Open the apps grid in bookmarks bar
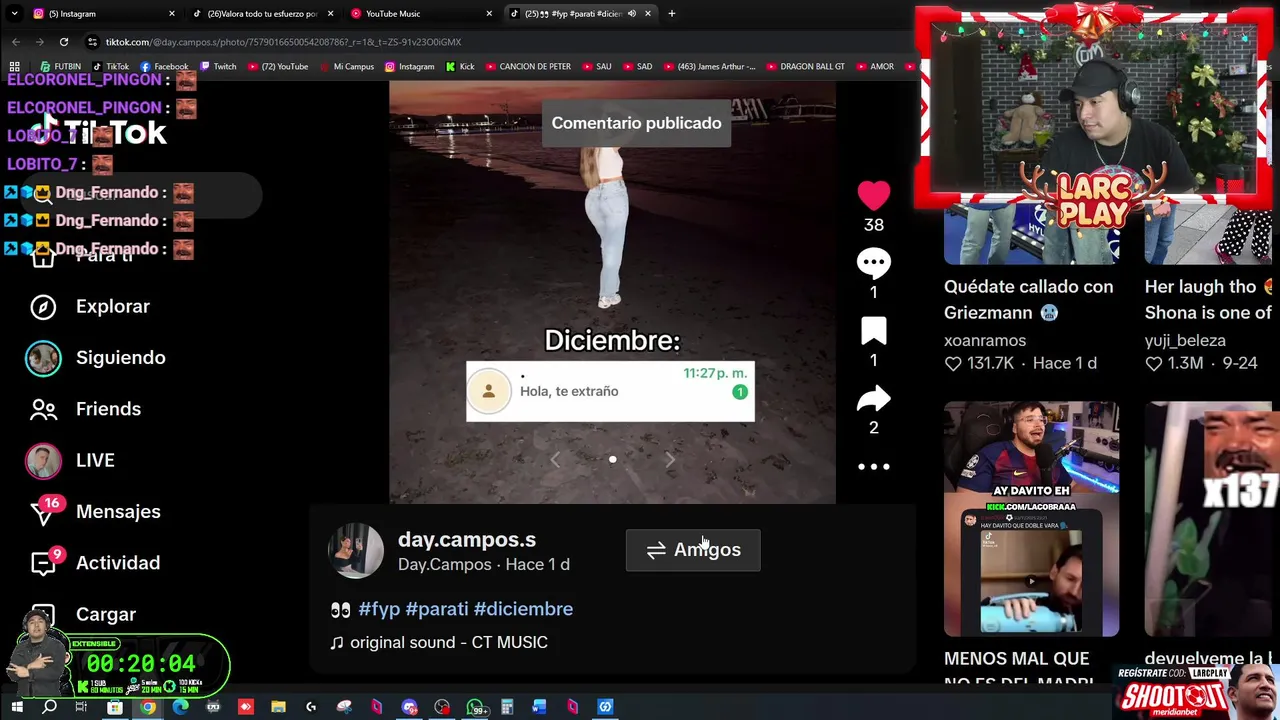This screenshot has width=1280, height=720. pos(14,67)
